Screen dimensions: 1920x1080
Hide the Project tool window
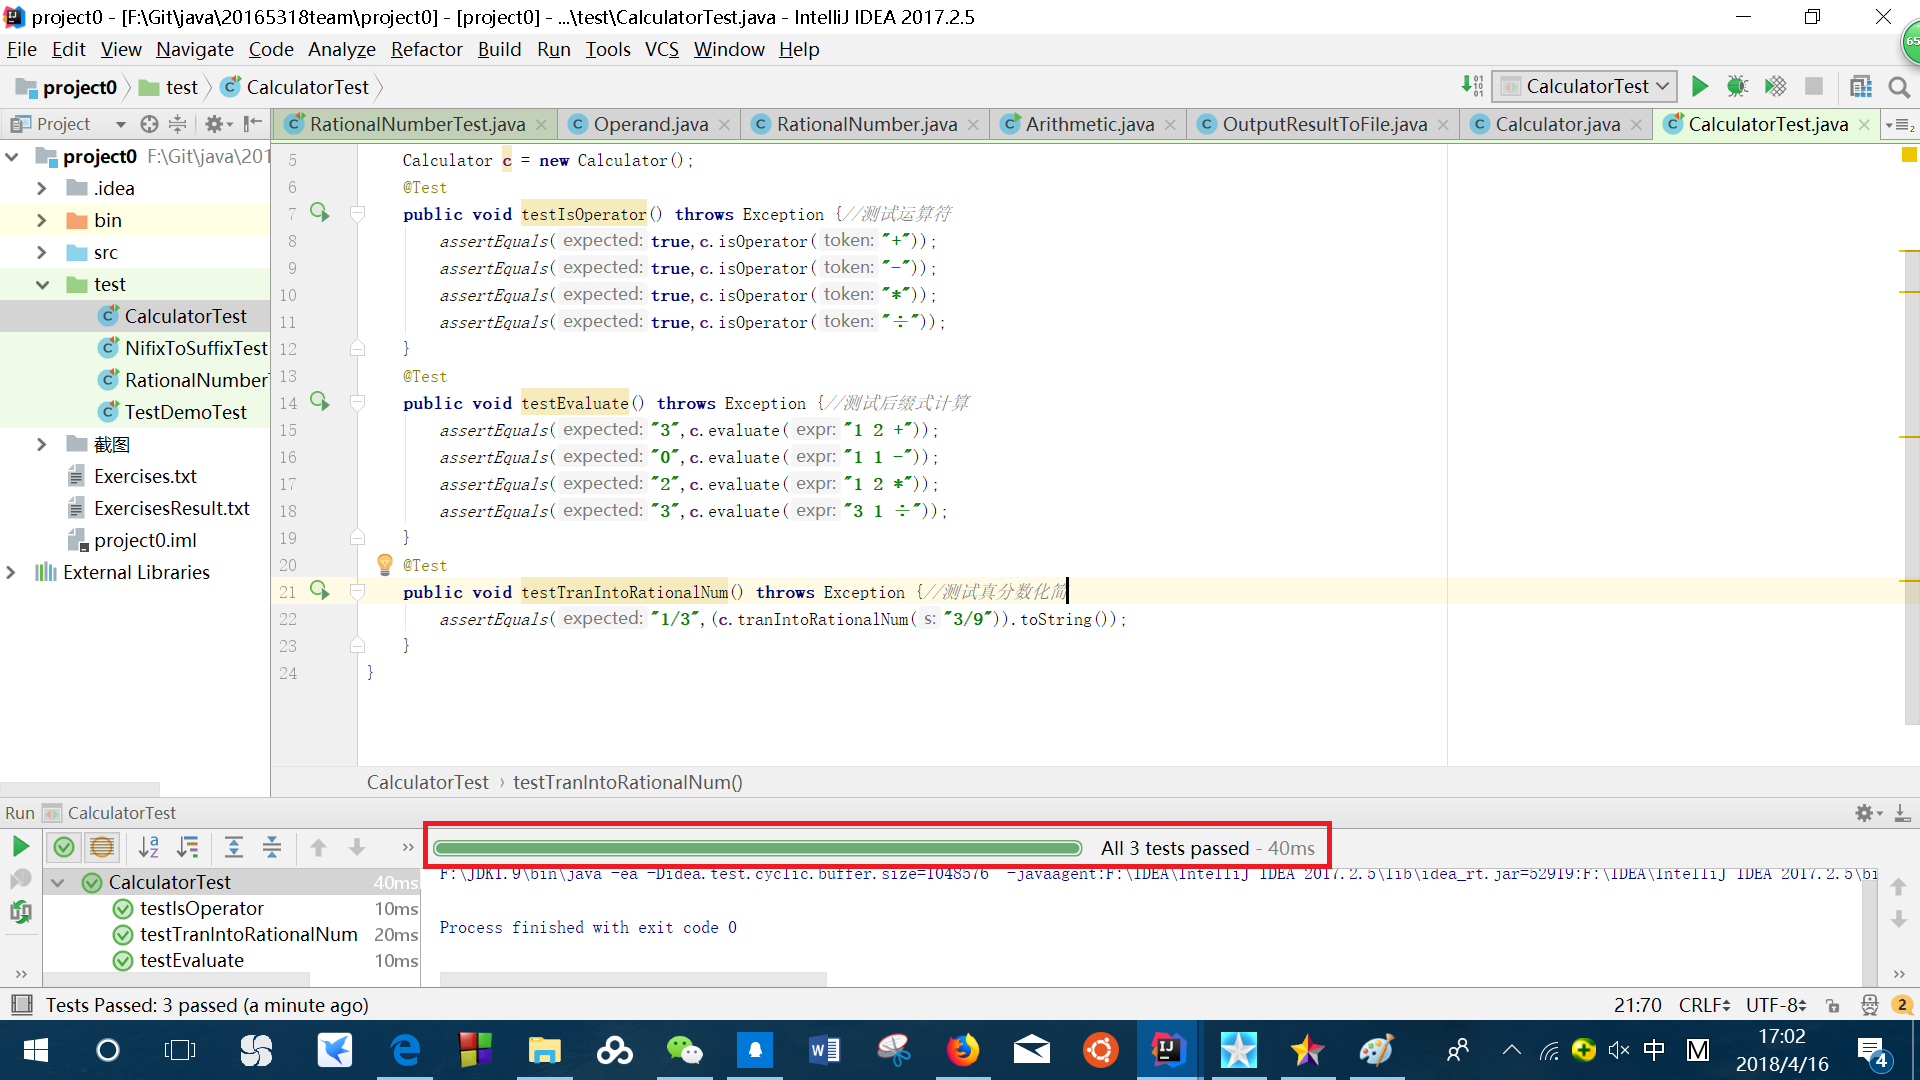pyautogui.click(x=253, y=124)
